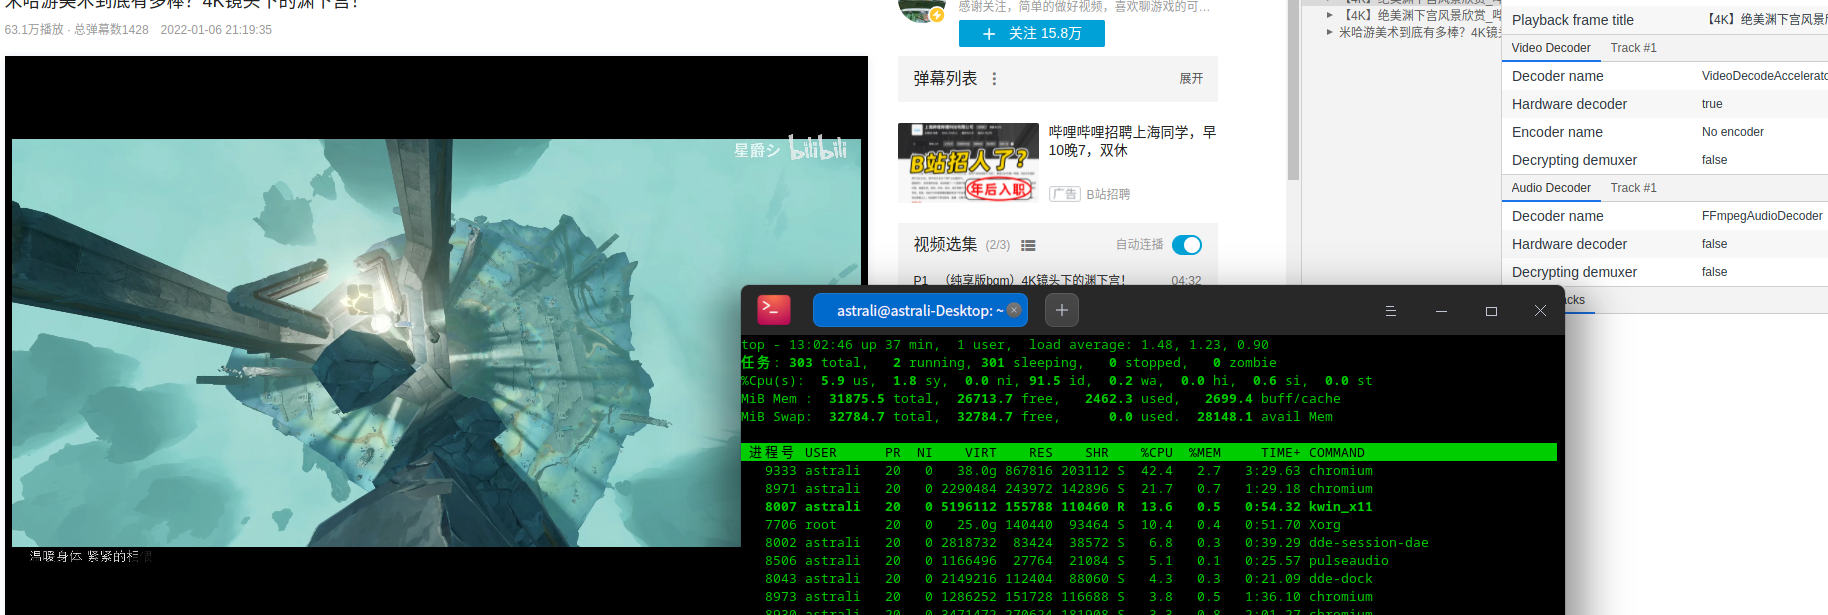
Task: Click the Hardware decoder true value
Action: [1712, 104]
